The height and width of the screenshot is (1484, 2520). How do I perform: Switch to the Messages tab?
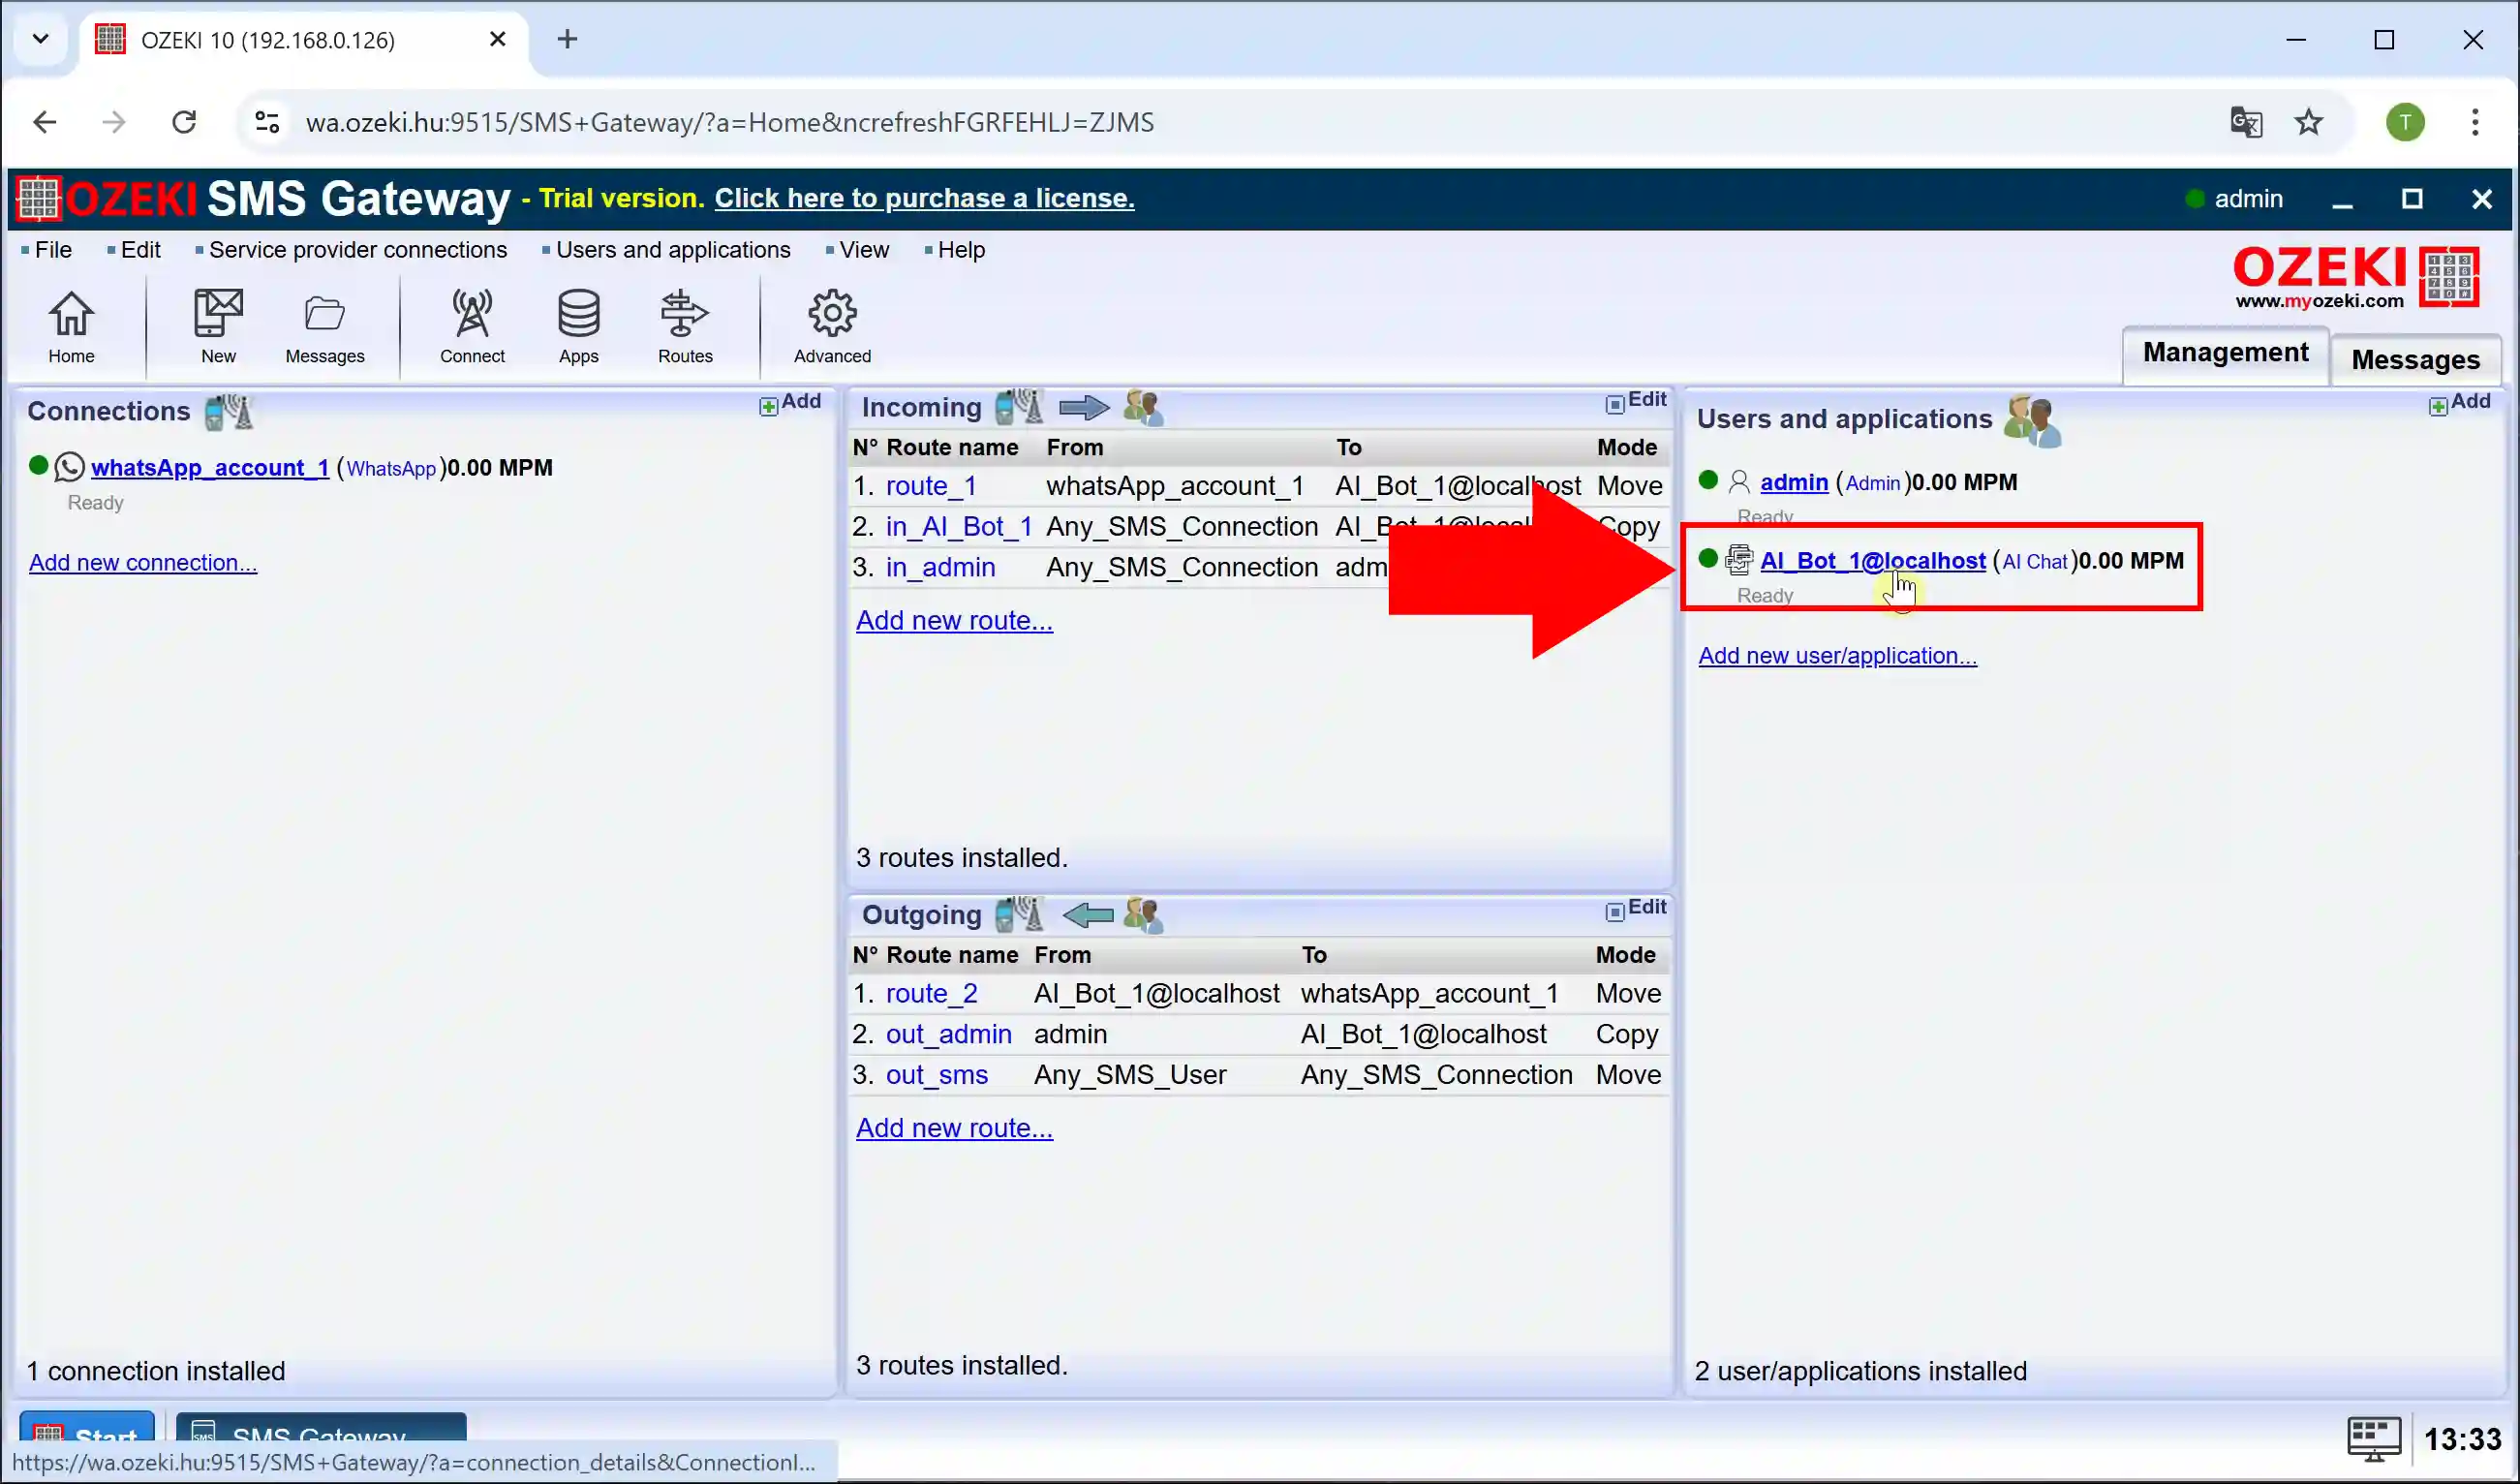pos(2415,360)
